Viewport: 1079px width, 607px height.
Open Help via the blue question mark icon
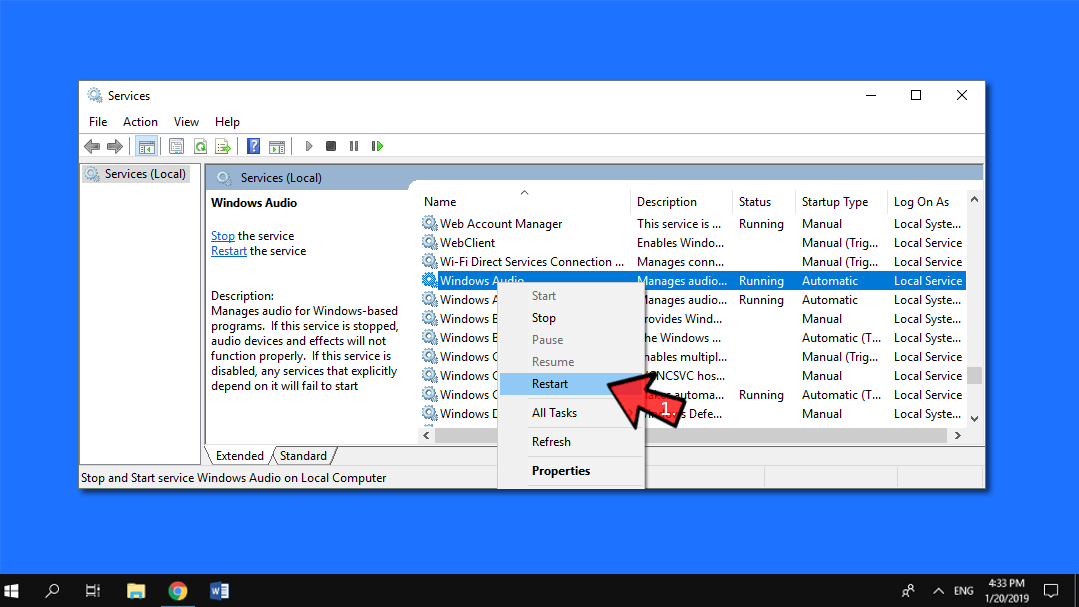pyautogui.click(x=253, y=146)
